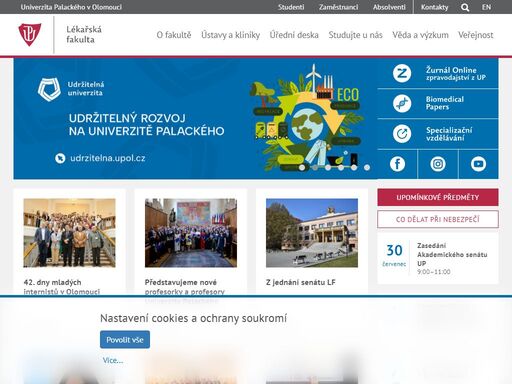Click the Nastavení cookies a ochrany soukromí heading
512x384 pixels.
point(193,318)
